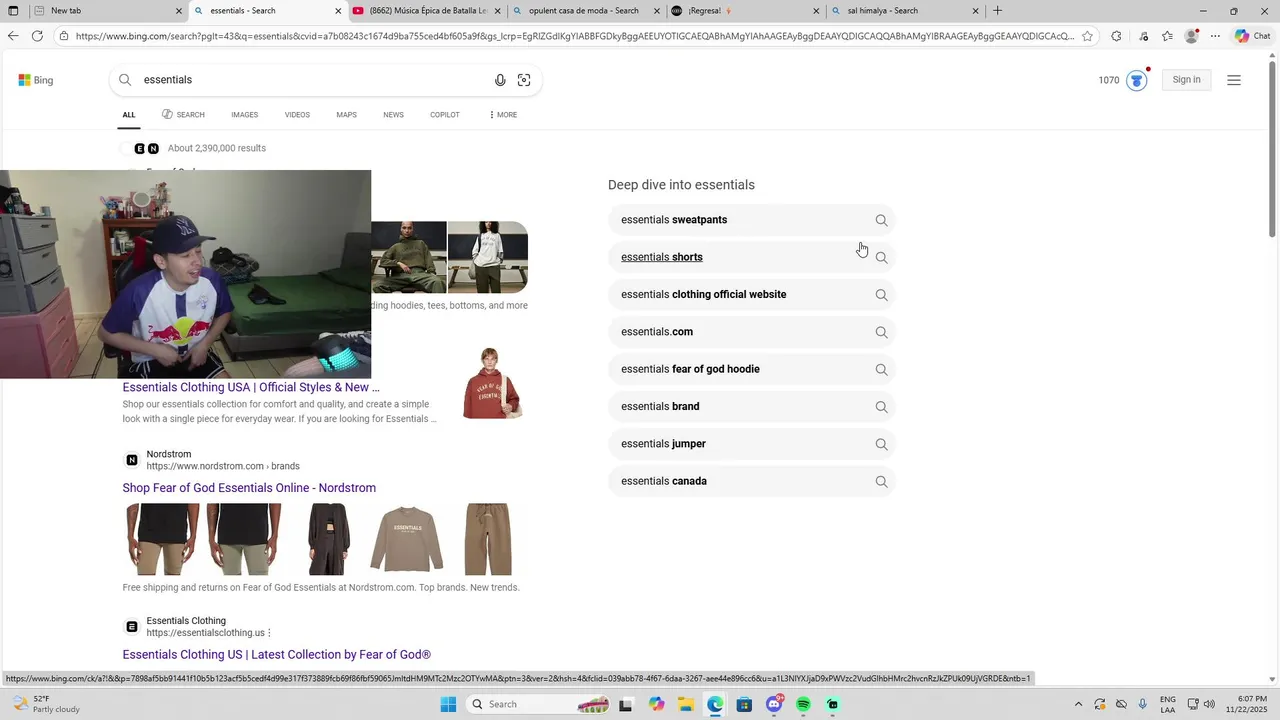Viewport: 1280px width, 720px height.
Task: Open Microsoft Store from the taskbar
Action: (x=744, y=704)
